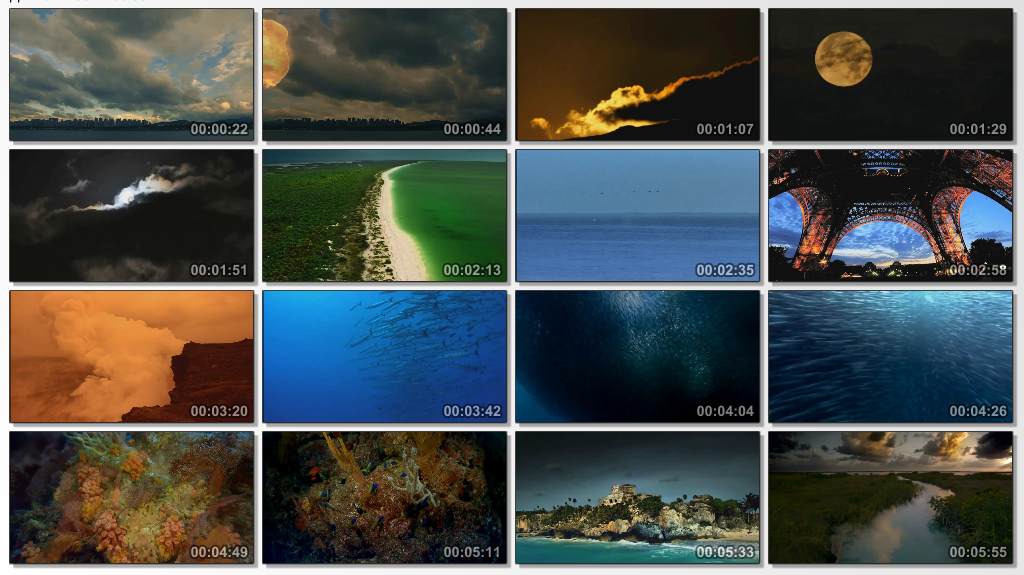The image size is (1024, 575).
Task: Click the dark underwater fish swirl frame
Action: 637,356
